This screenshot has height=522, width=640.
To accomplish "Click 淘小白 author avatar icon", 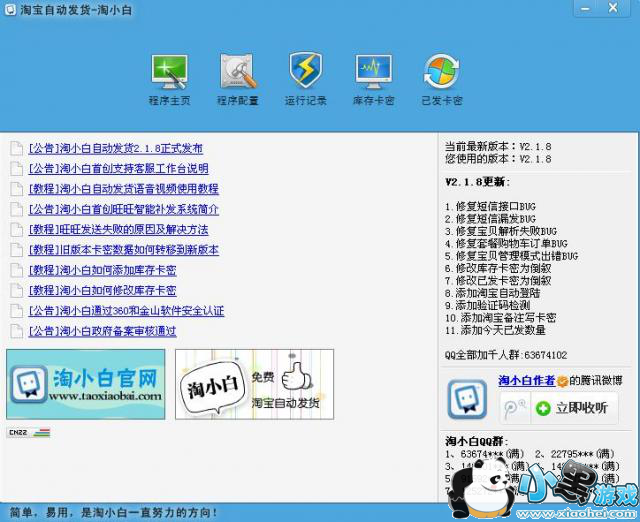I will point(467,400).
